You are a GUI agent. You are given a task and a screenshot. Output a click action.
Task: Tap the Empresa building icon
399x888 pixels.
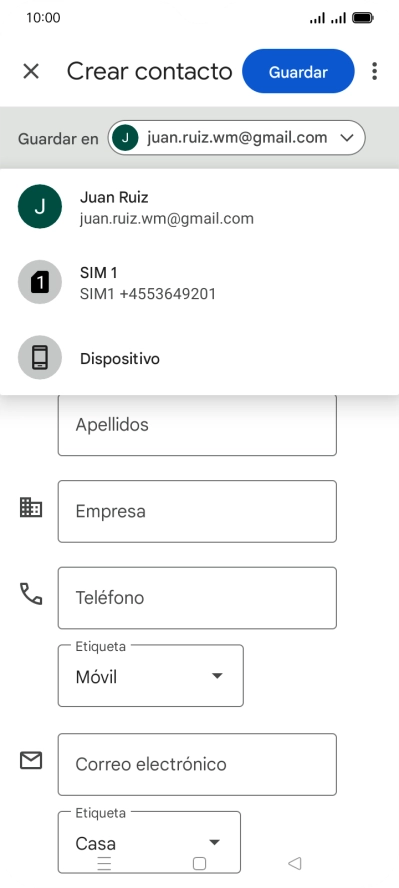pyautogui.click(x=31, y=507)
